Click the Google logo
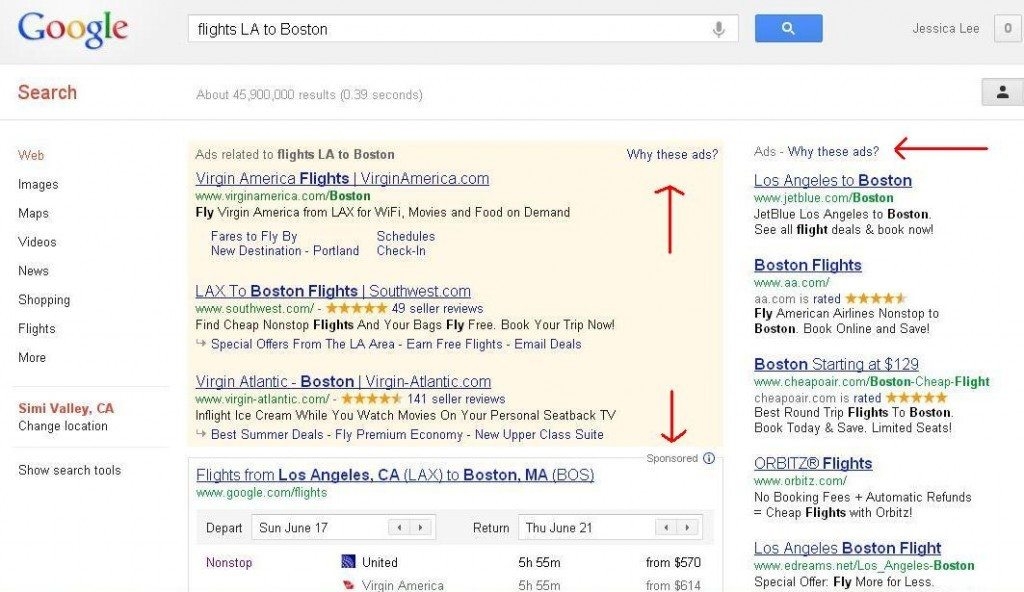This screenshot has height=592, width=1024. point(73,29)
